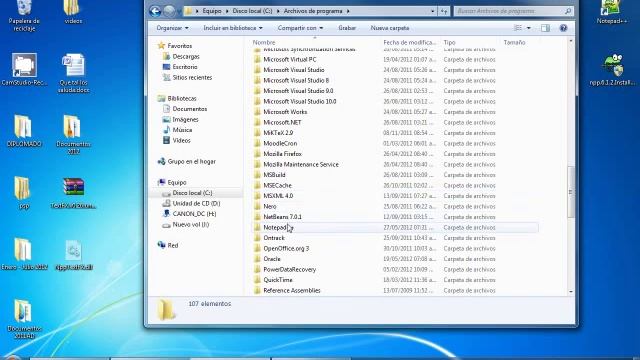Select the QuickTime folder
The width and height of the screenshot is (640, 360).
click(x=278, y=280)
